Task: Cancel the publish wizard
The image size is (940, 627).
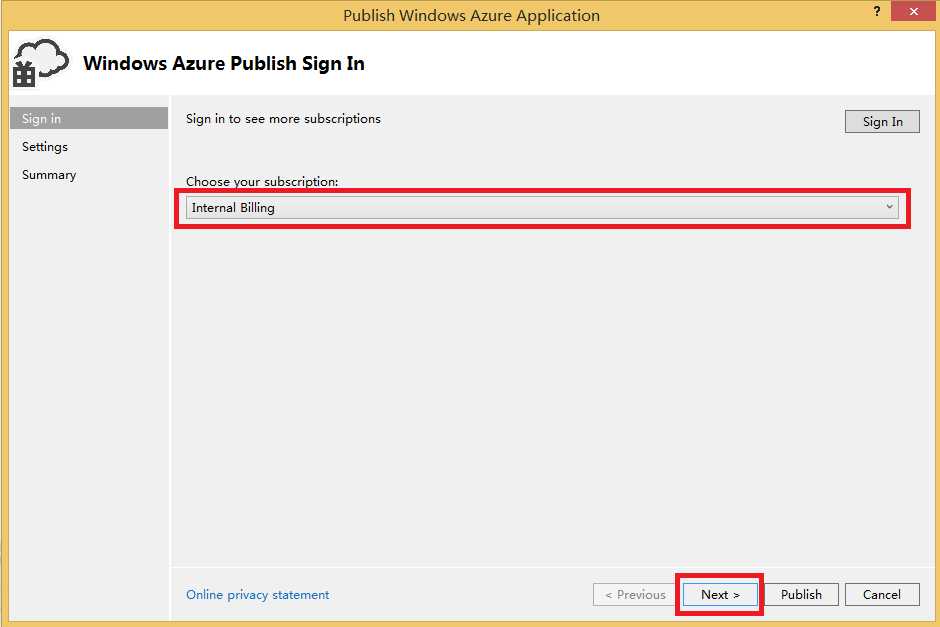Action: click(x=882, y=595)
